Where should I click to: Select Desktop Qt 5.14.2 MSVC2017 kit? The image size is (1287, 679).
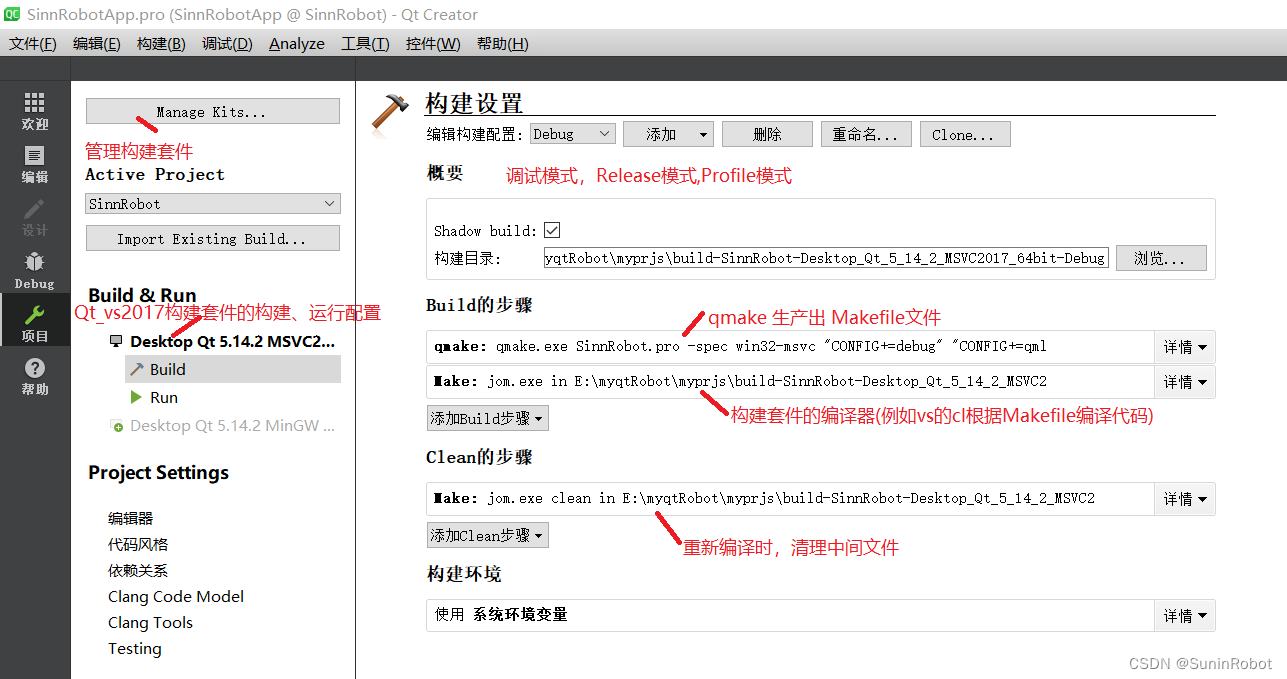coord(224,341)
